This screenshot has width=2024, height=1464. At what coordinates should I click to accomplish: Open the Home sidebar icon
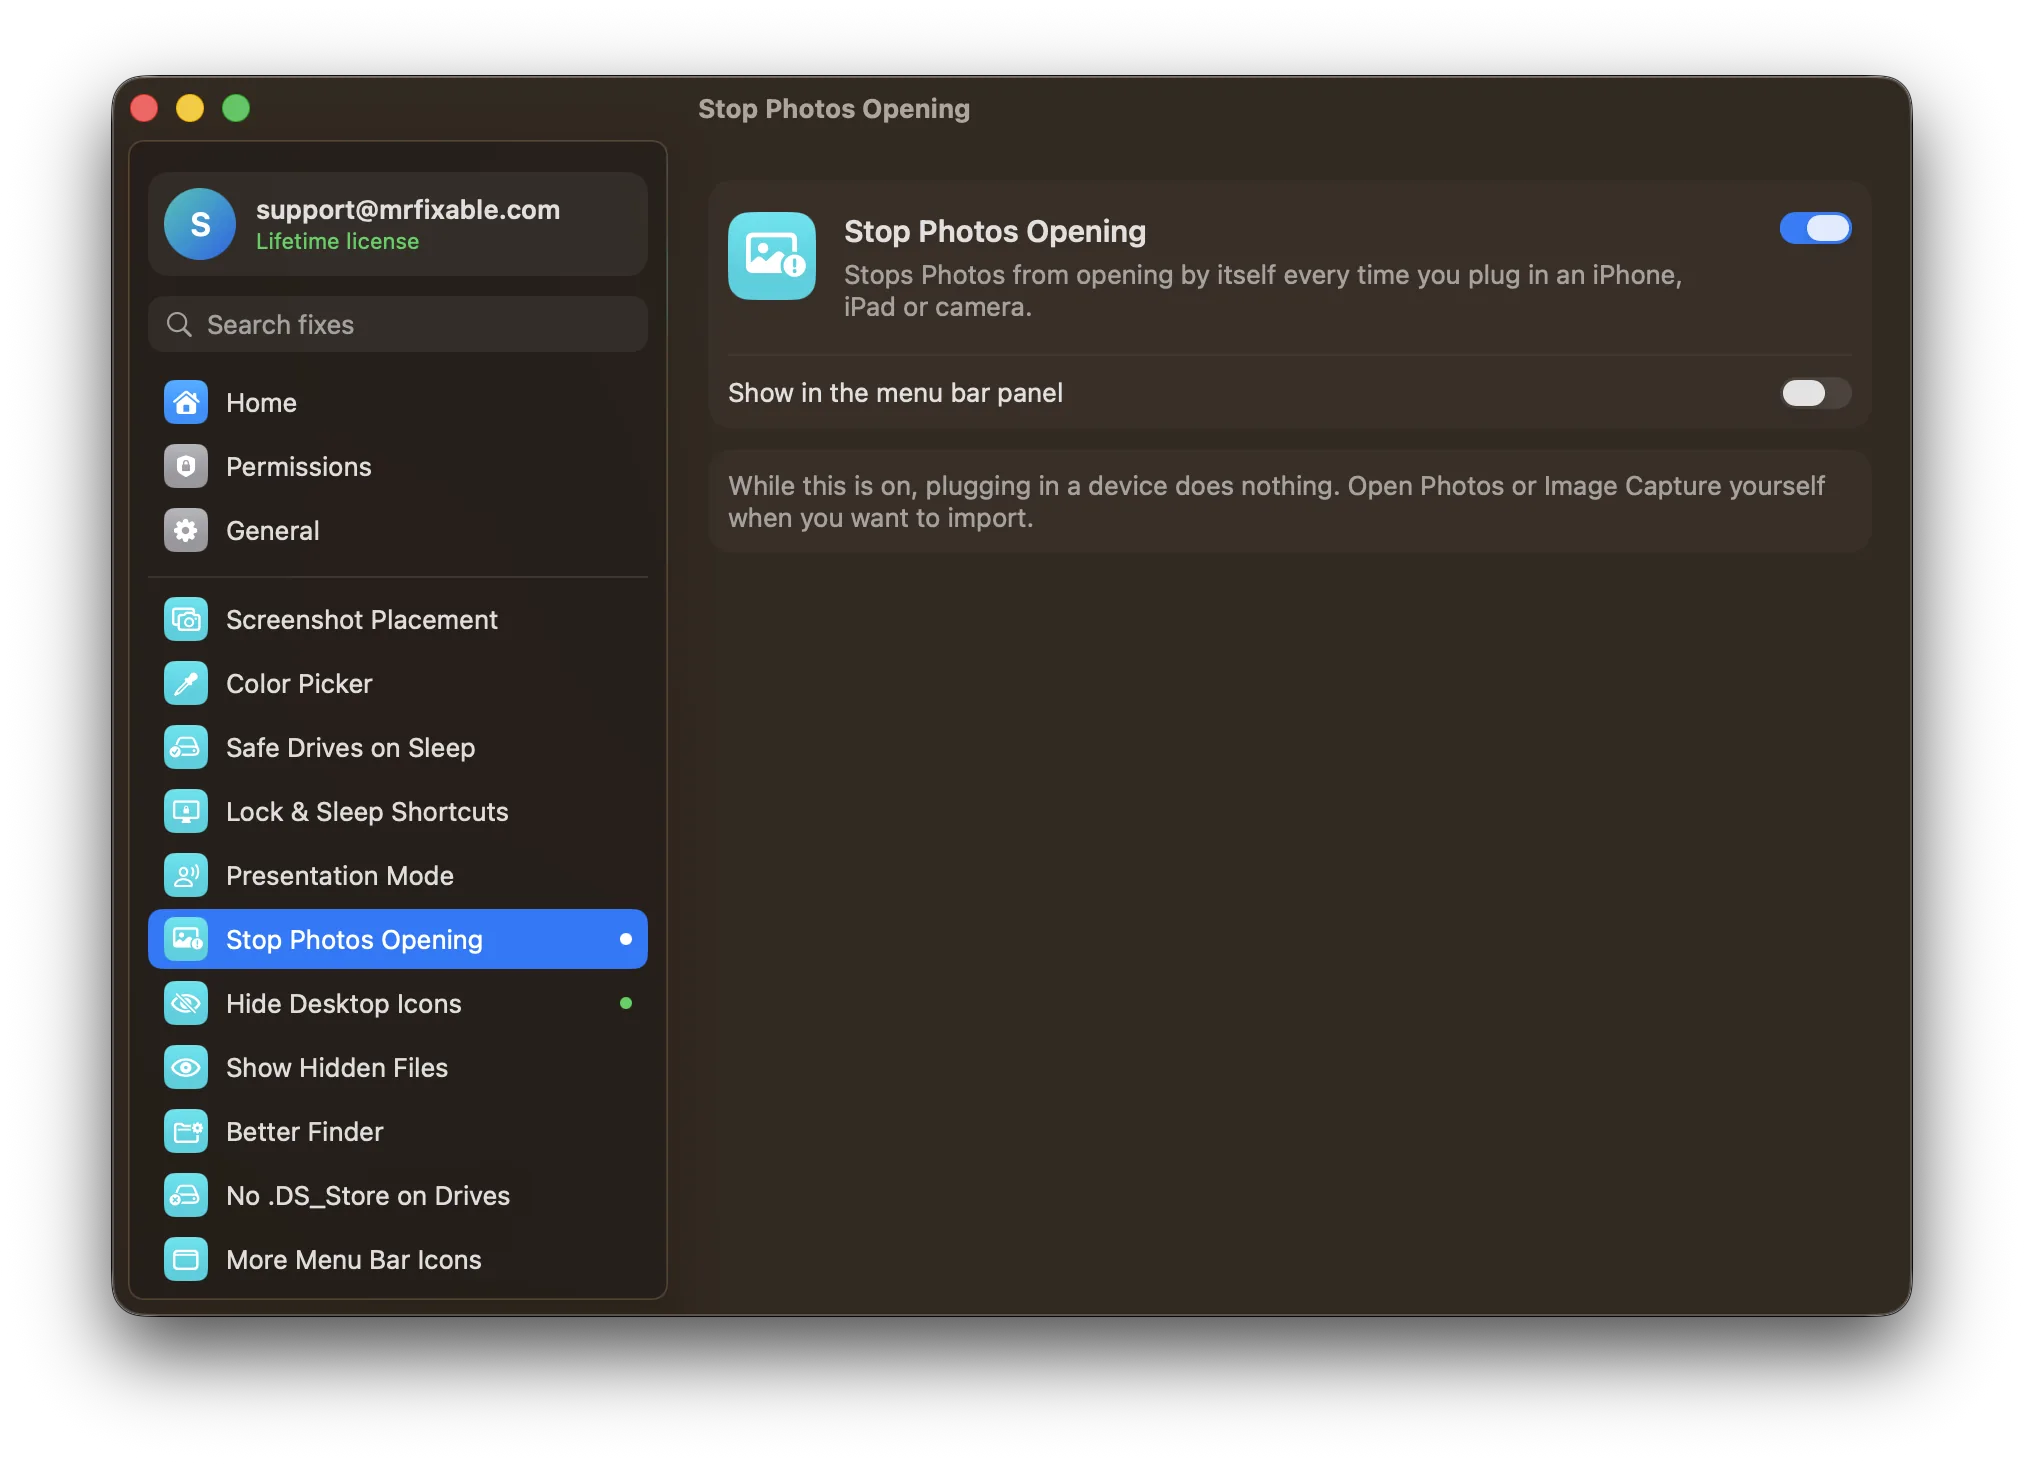tap(186, 403)
